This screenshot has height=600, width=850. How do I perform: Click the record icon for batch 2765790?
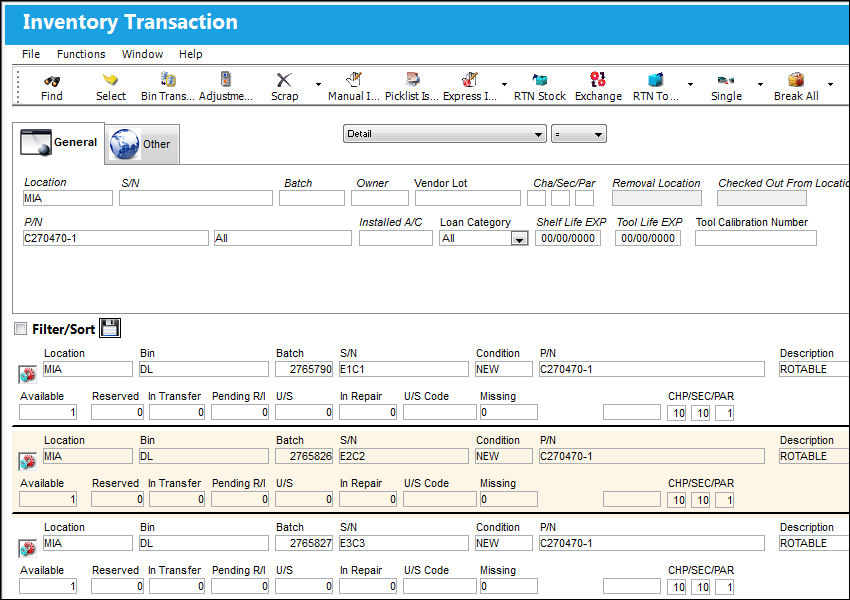point(27,373)
